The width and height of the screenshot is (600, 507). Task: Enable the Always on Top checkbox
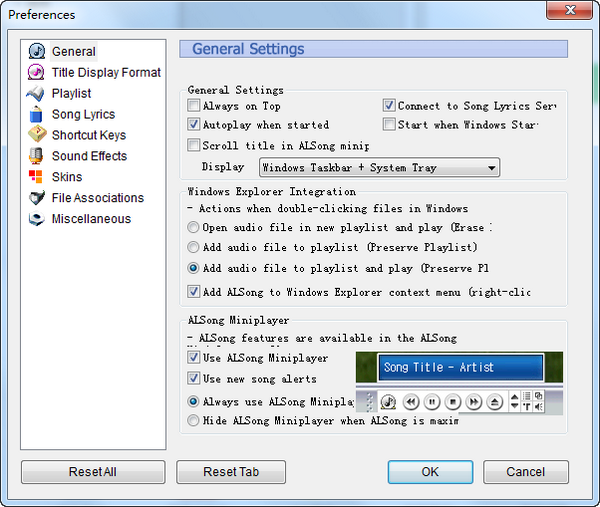194,106
